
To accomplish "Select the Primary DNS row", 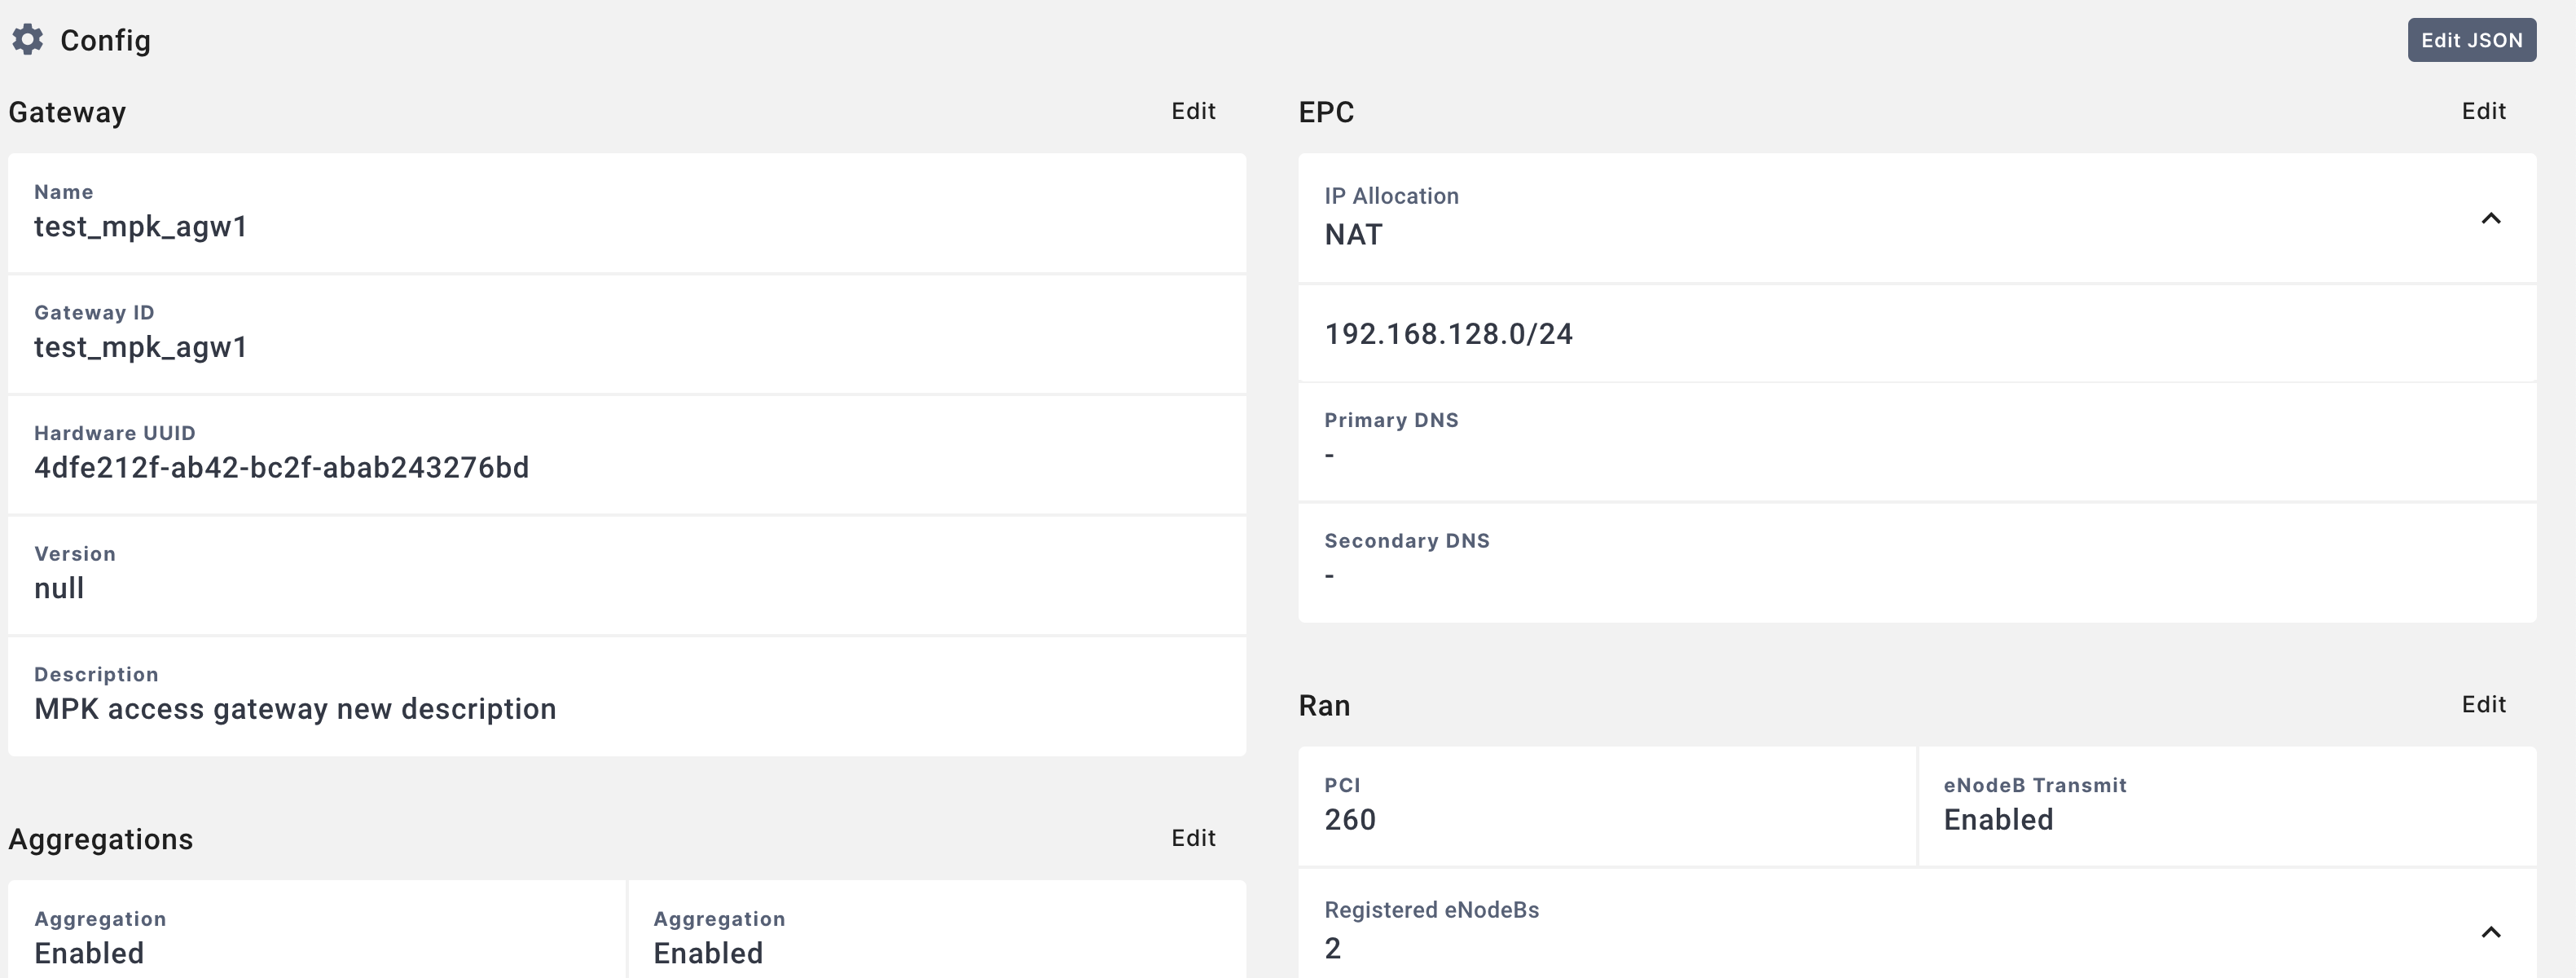I will click(1916, 441).
